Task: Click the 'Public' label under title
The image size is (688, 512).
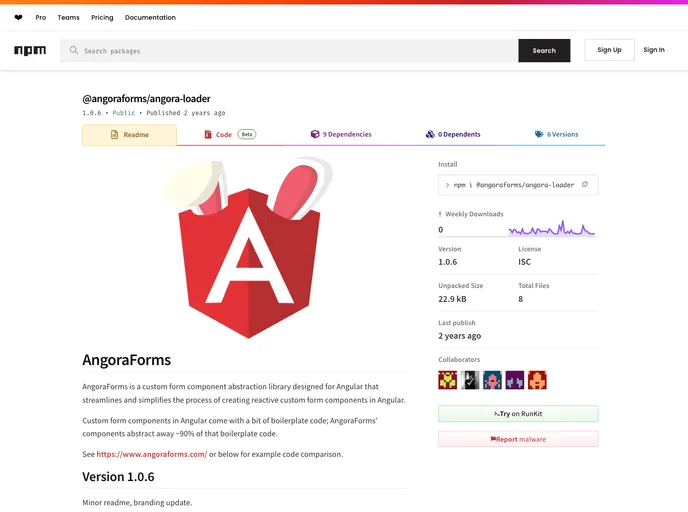Action: pos(124,113)
